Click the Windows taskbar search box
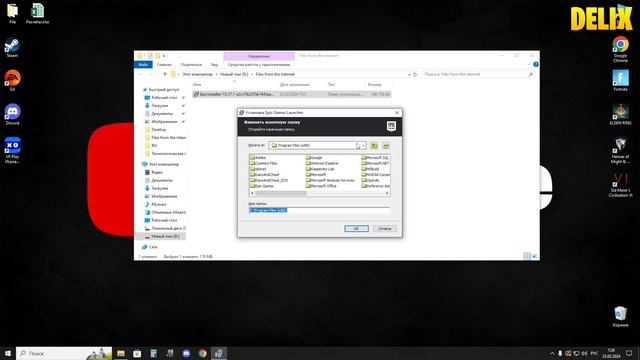Viewport: 640px width, 360px height. click(64, 353)
